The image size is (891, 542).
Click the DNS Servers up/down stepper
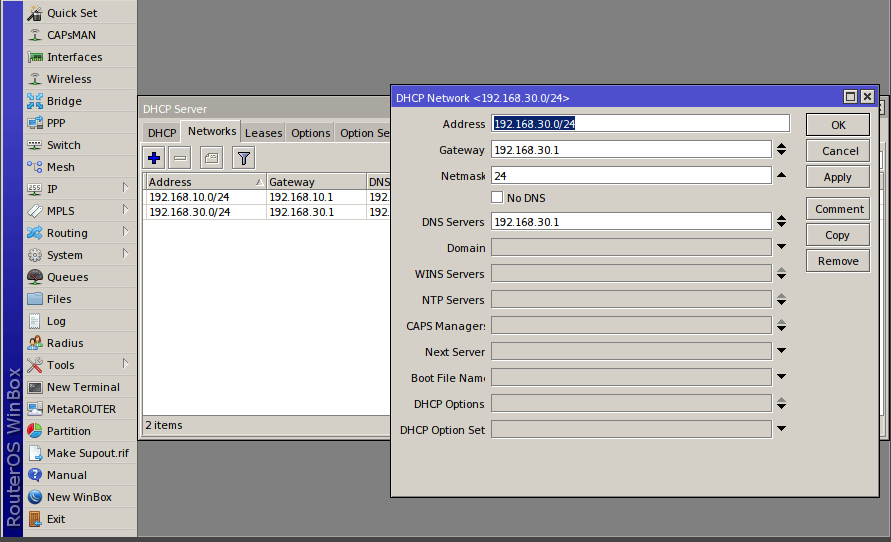781,222
